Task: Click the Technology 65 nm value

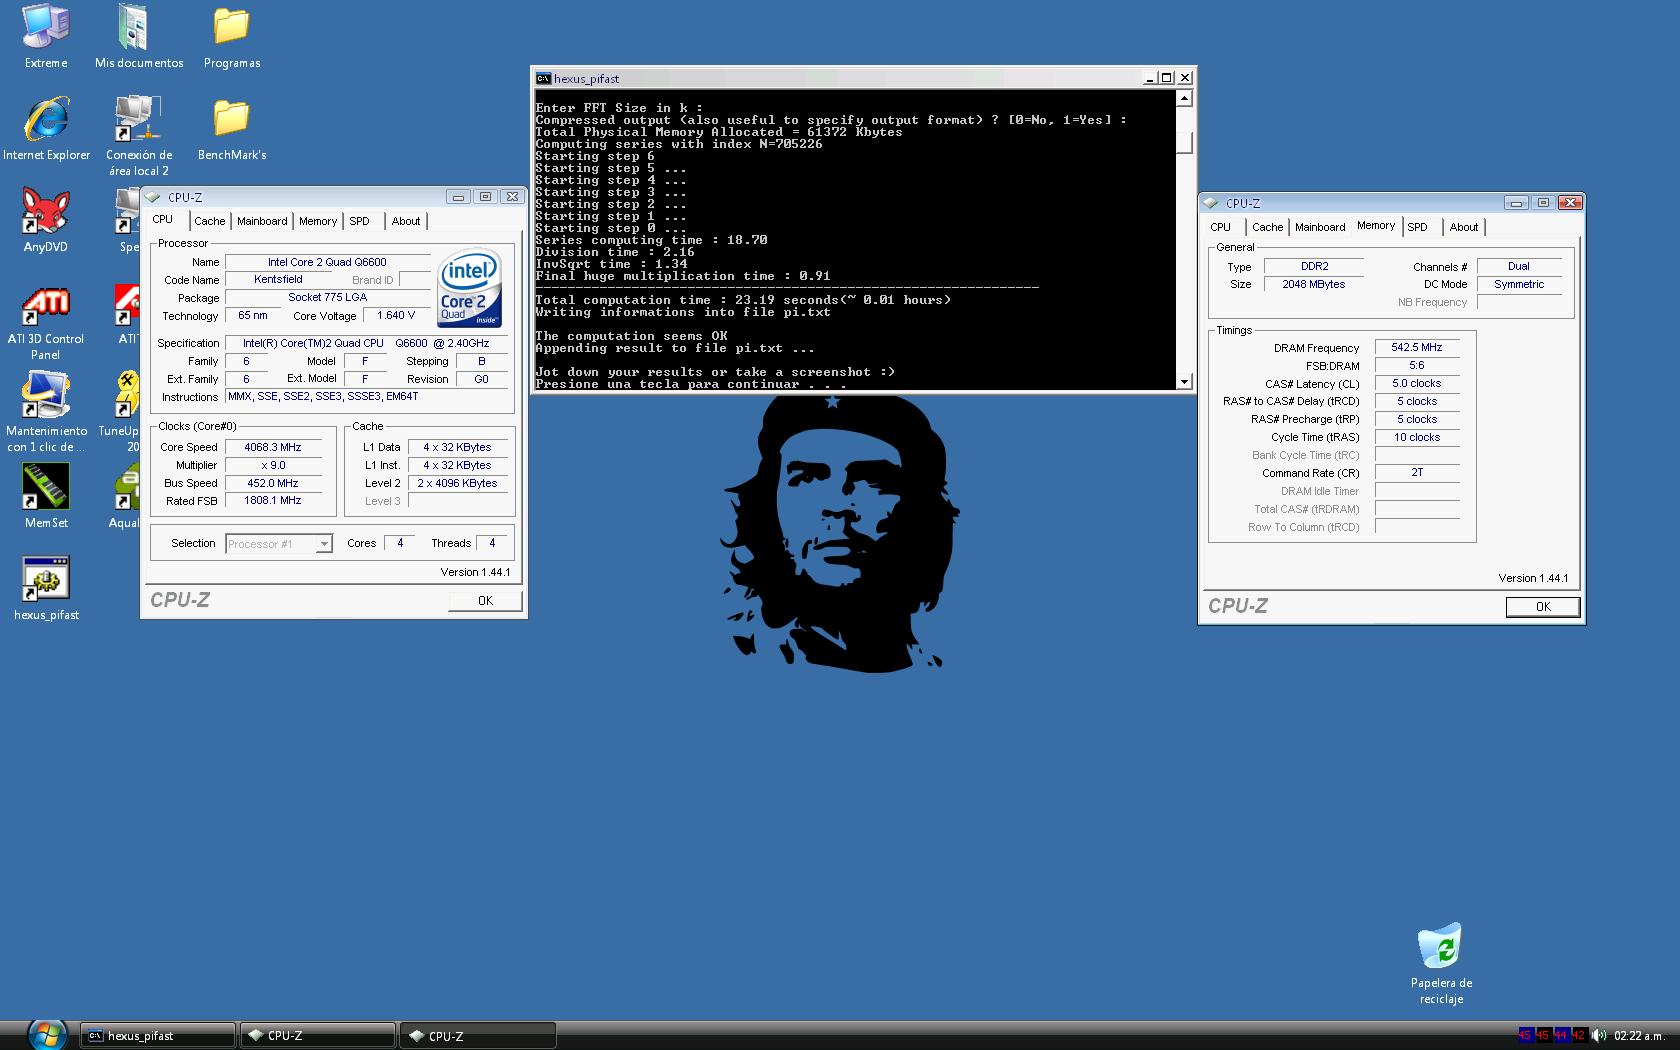Action: click(x=253, y=315)
